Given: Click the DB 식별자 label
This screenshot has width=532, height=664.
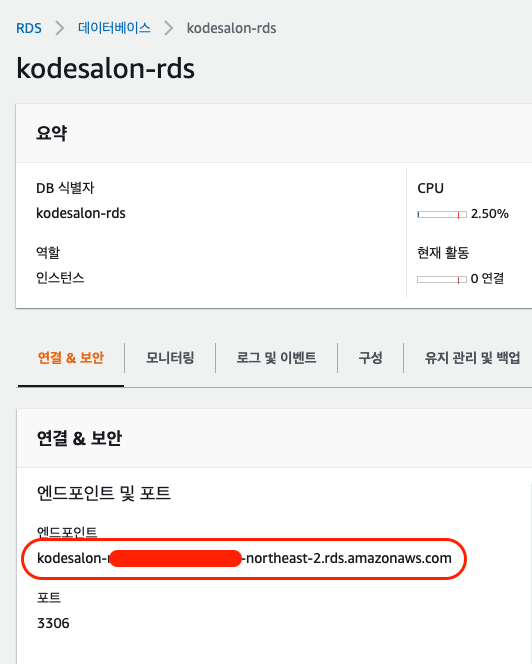Looking at the screenshot, I should (x=65, y=188).
